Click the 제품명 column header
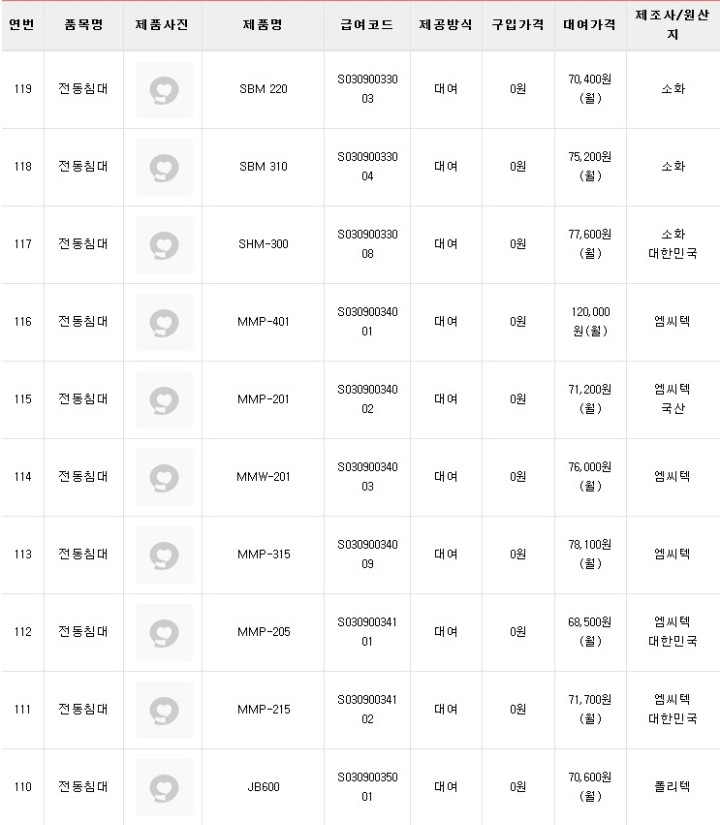Screen dimensions: 720x825 pos(263,25)
